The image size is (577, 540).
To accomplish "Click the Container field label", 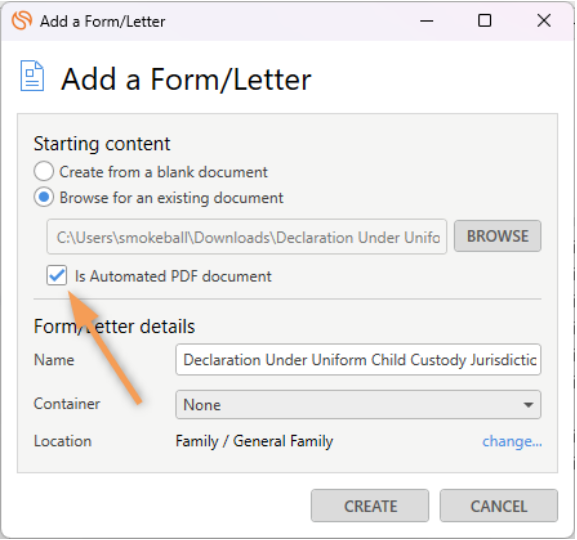I will pyautogui.click(x=67, y=404).
